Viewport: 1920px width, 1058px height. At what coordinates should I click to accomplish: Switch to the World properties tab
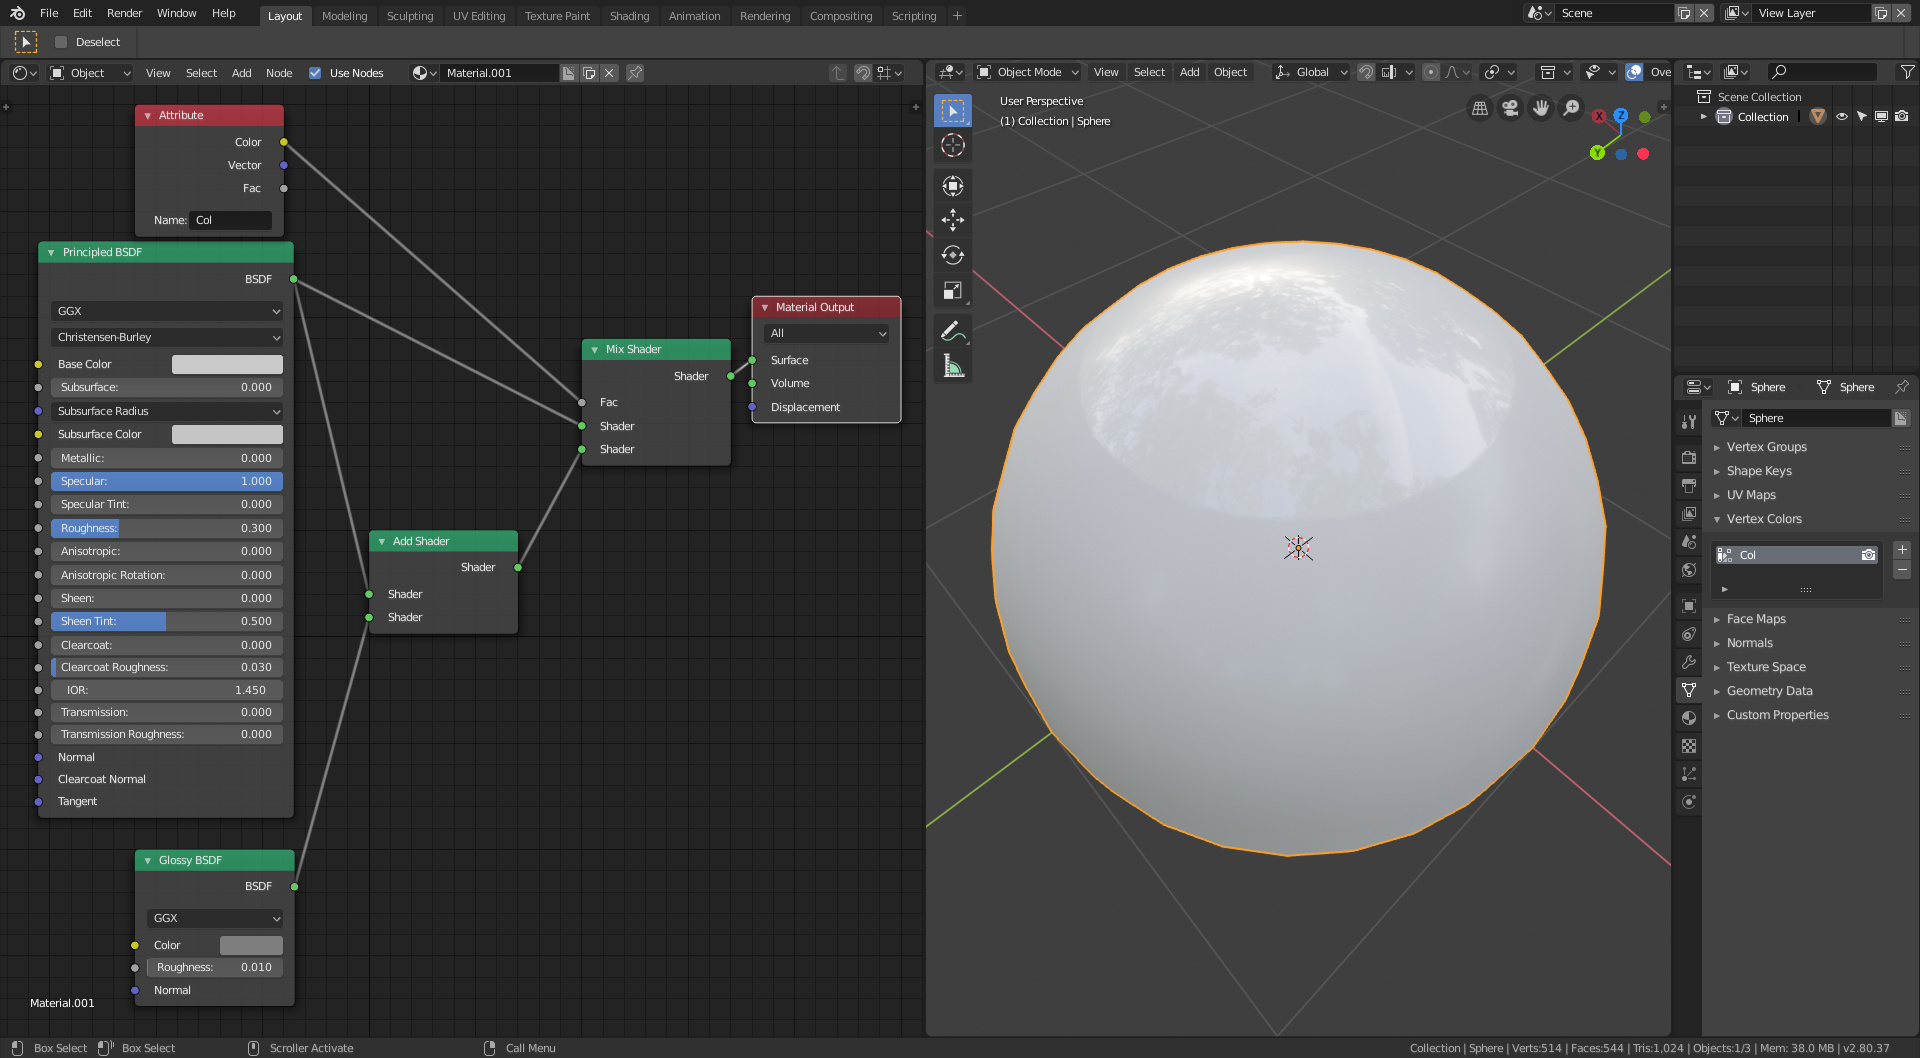[1689, 569]
